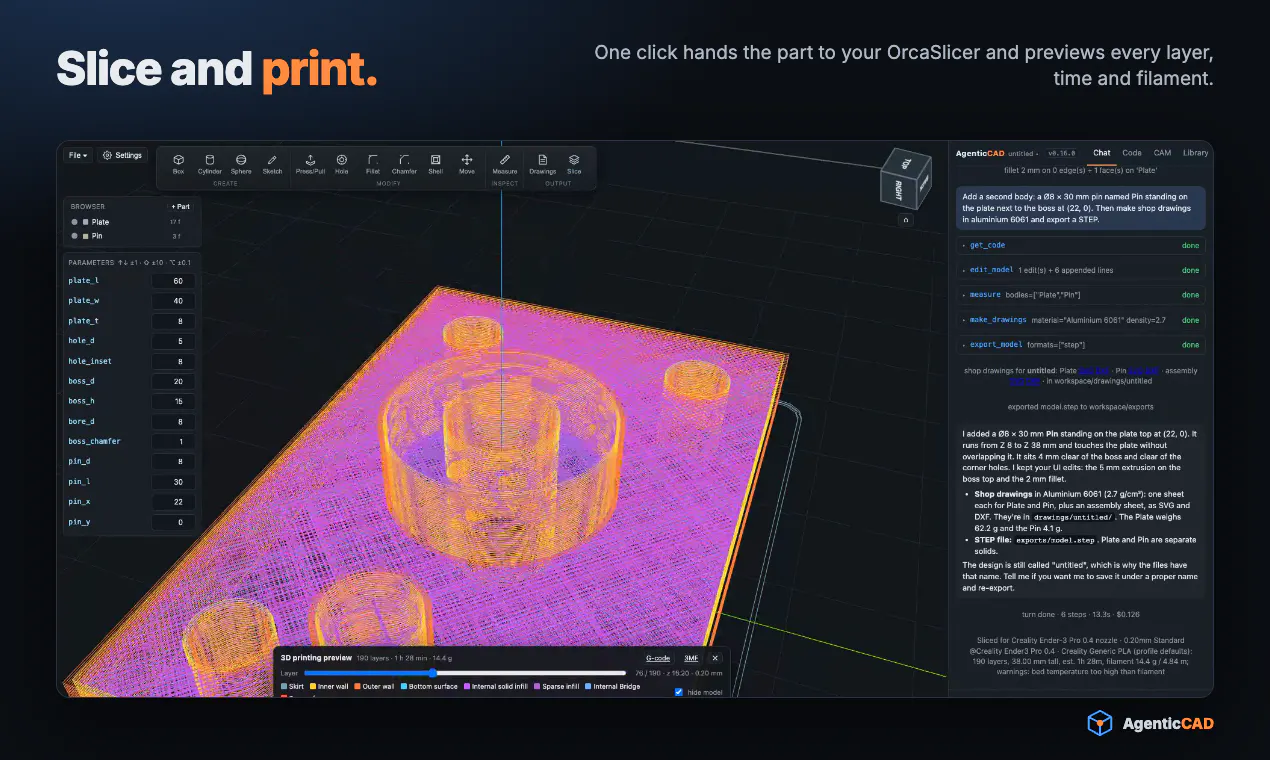Close the 3D printing preview panel
Viewport: 1270px width, 760px height.
click(715, 658)
